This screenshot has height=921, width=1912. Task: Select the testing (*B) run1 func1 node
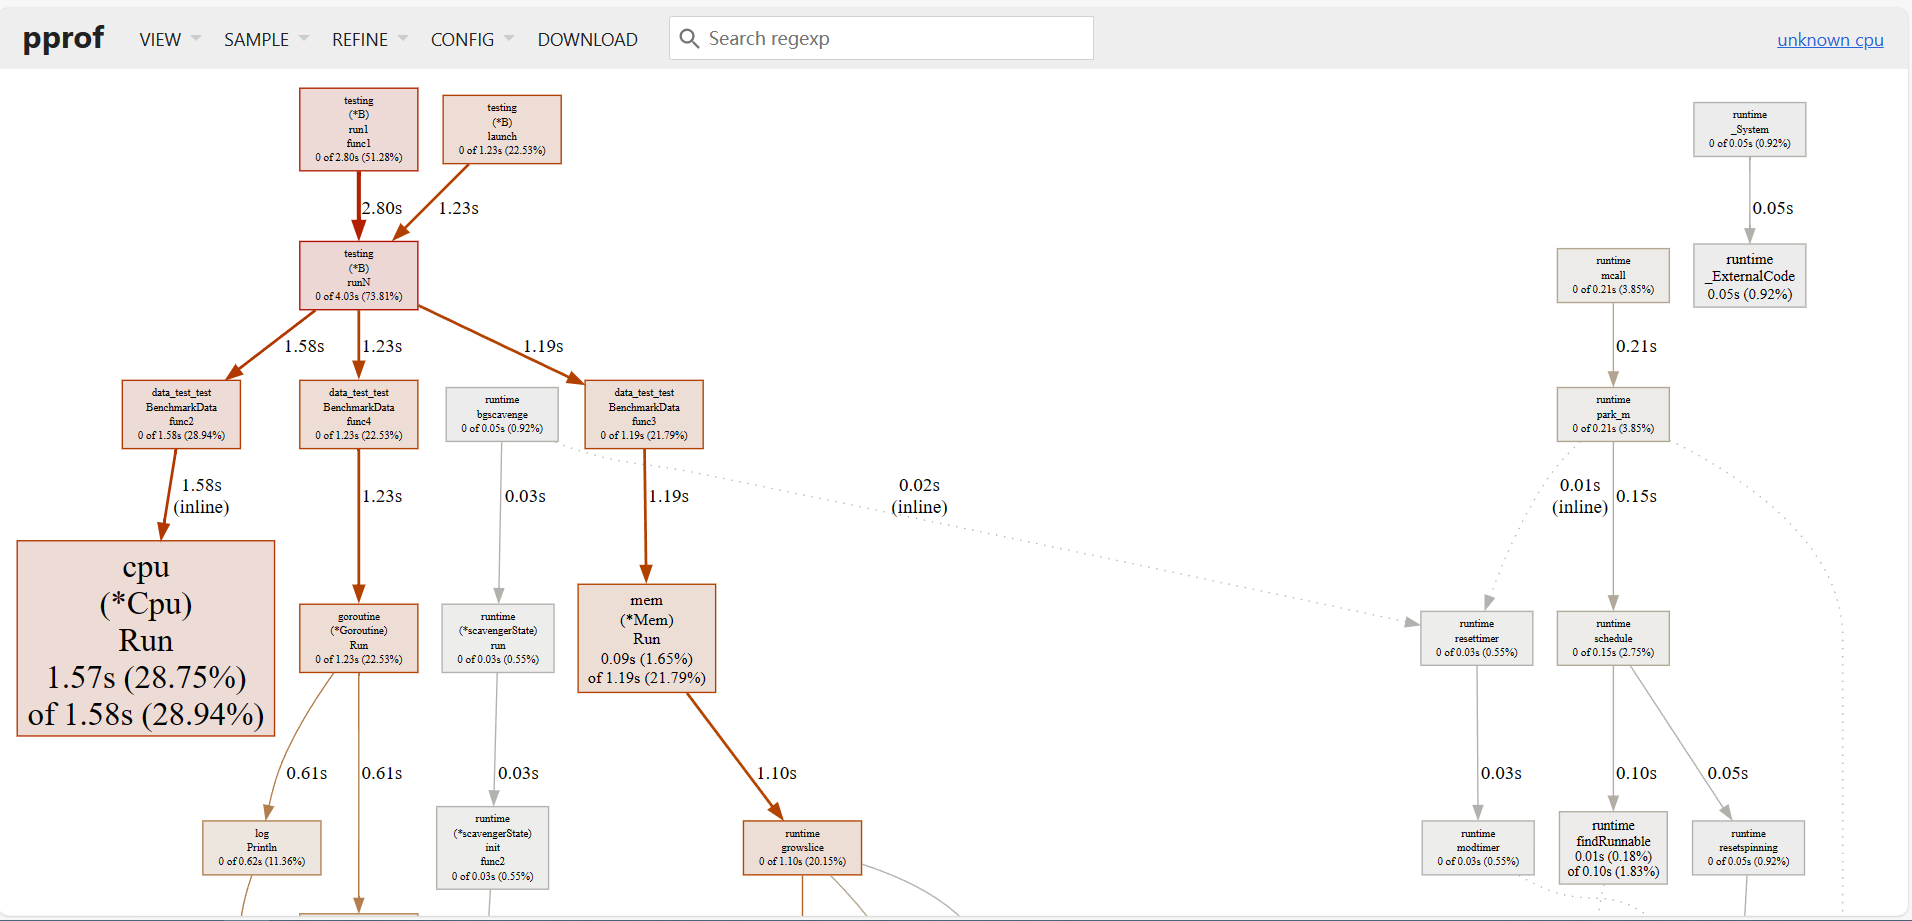tap(359, 129)
